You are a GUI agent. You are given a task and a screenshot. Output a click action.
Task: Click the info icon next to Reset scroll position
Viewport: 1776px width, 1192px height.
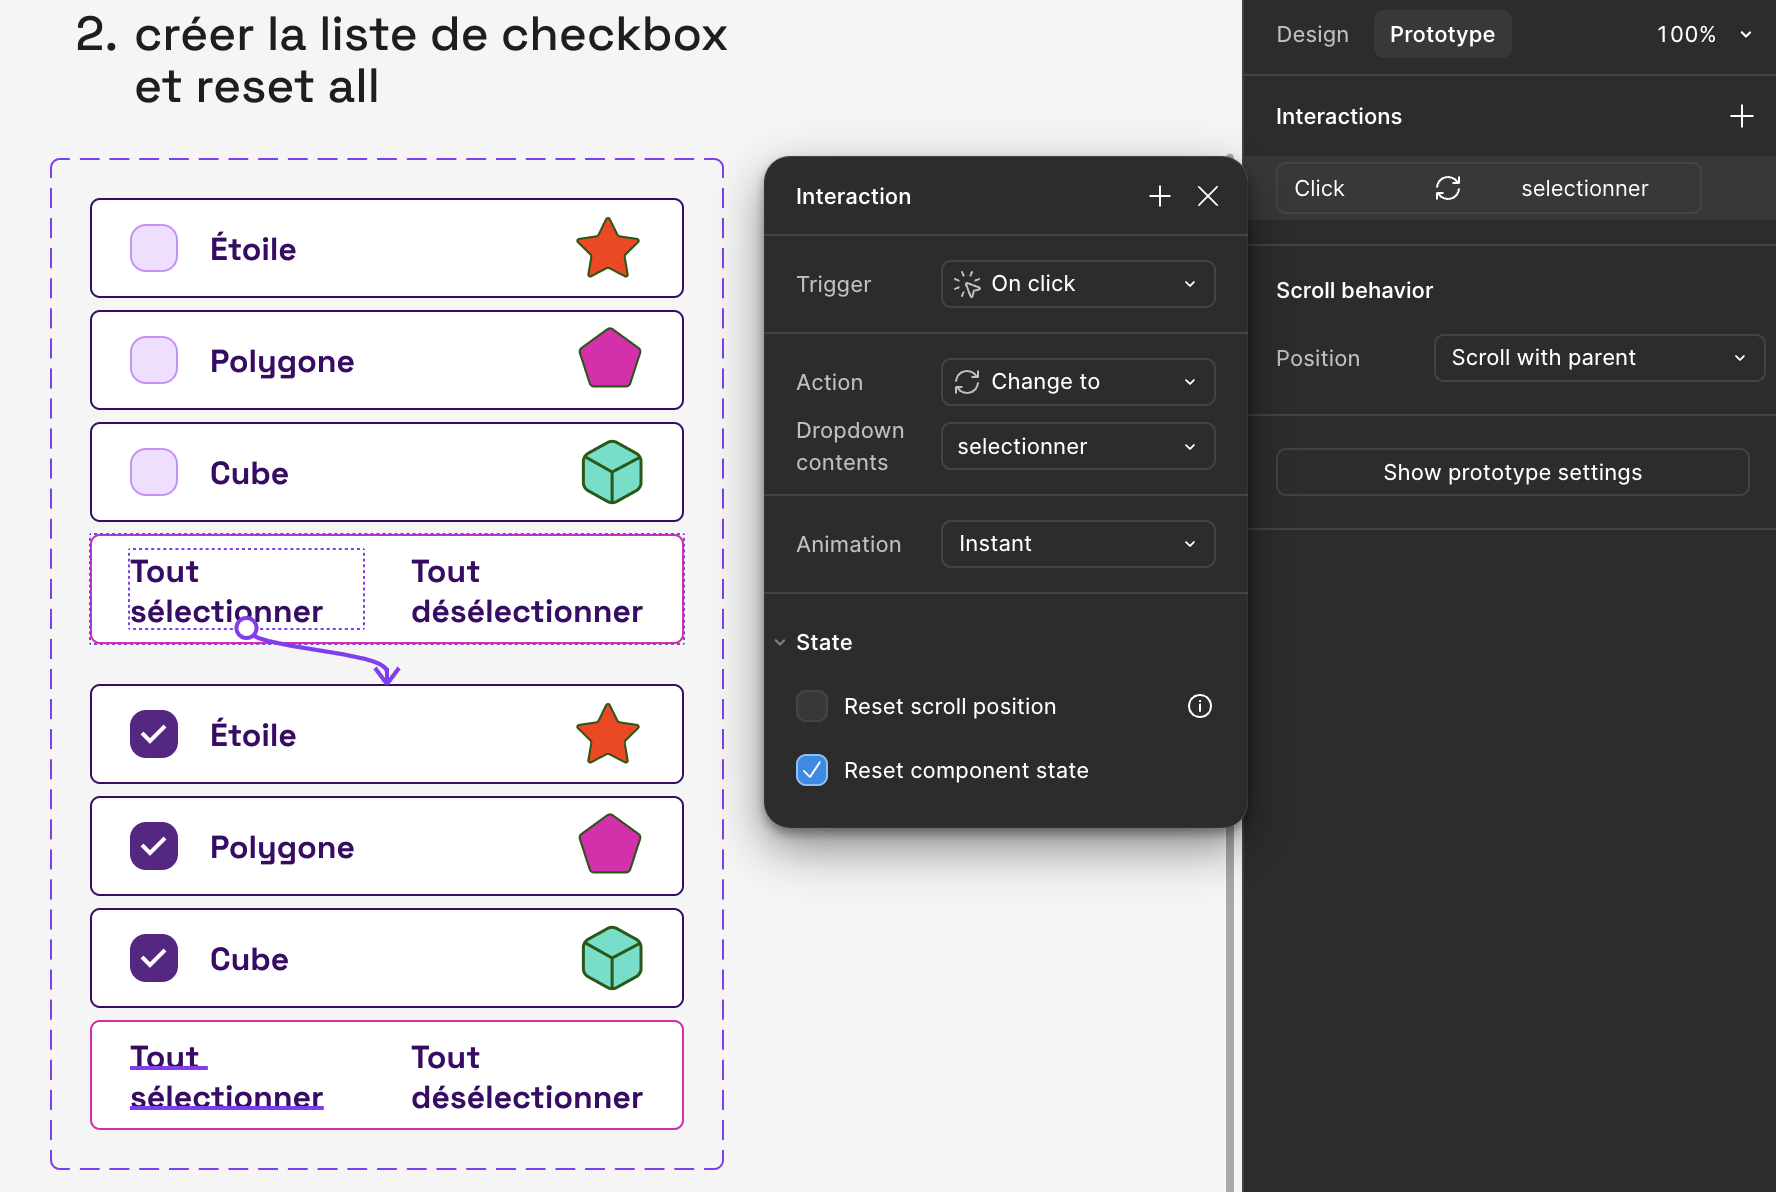[x=1199, y=706]
